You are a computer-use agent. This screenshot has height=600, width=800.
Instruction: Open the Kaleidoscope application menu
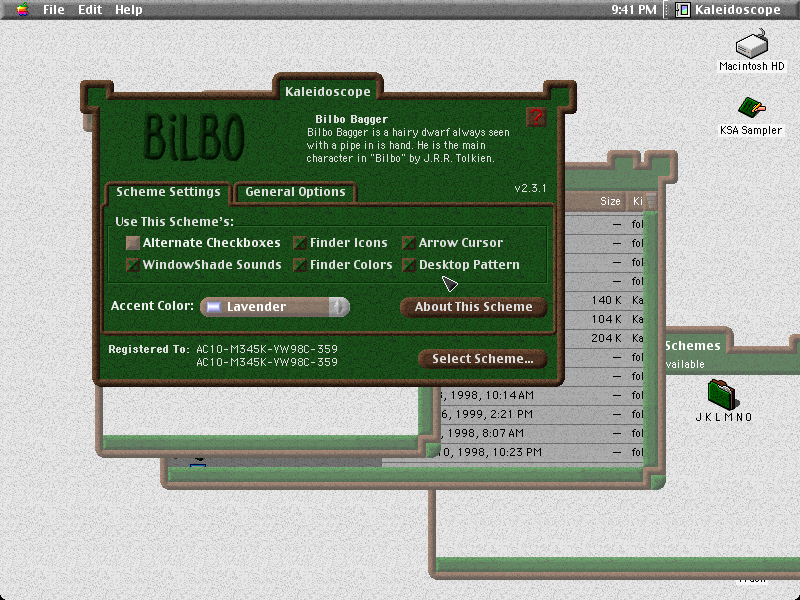point(728,10)
